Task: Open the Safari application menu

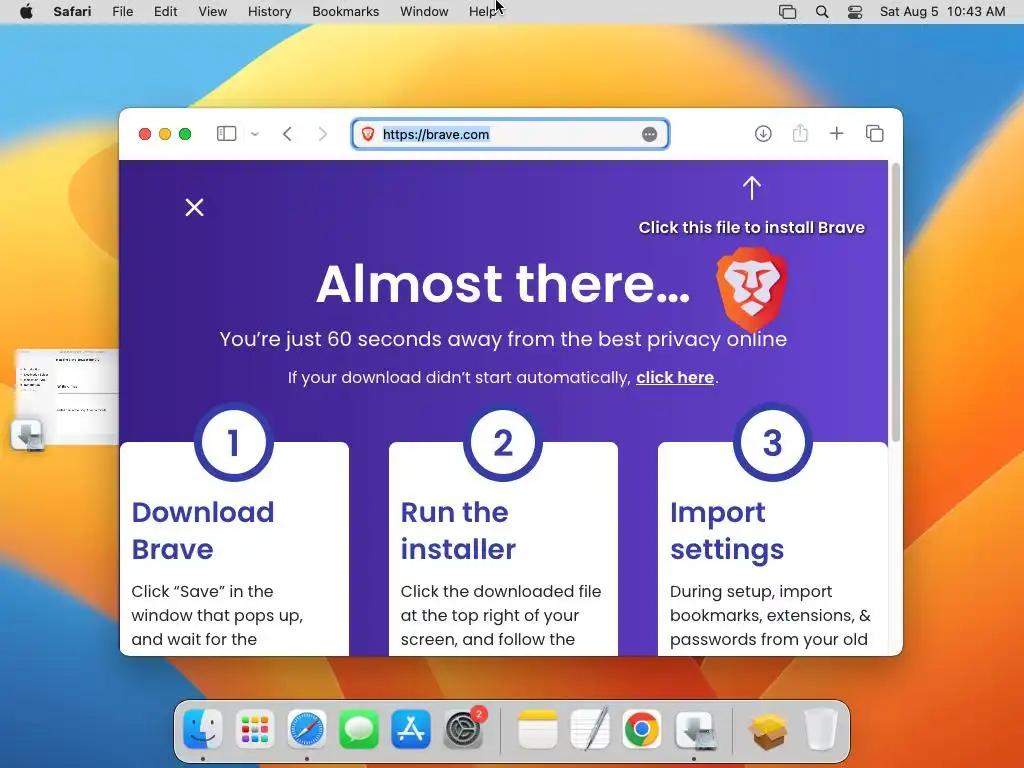Action: pyautogui.click(x=72, y=12)
